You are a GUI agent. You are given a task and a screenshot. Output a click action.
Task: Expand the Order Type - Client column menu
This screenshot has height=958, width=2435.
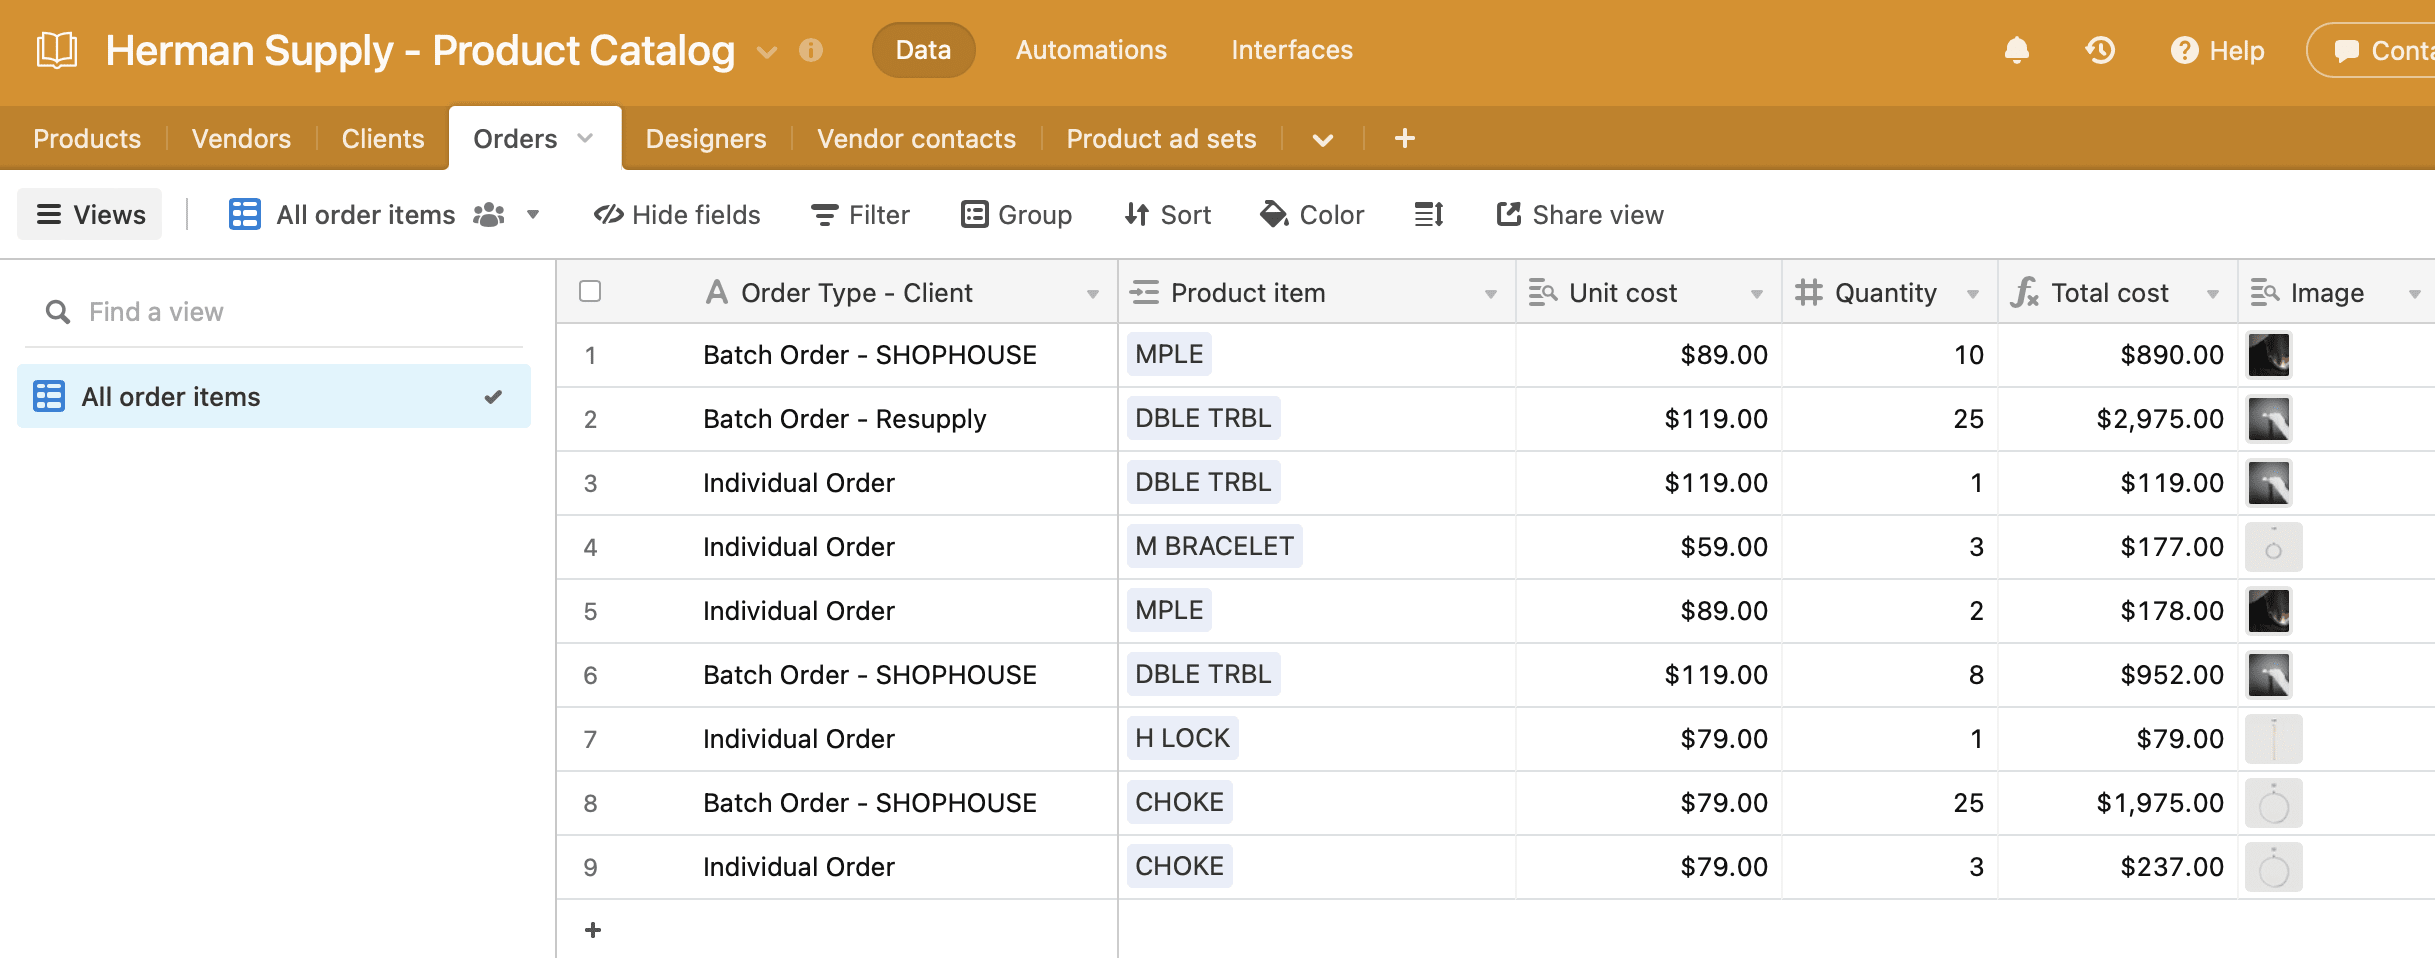click(x=1092, y=293)
